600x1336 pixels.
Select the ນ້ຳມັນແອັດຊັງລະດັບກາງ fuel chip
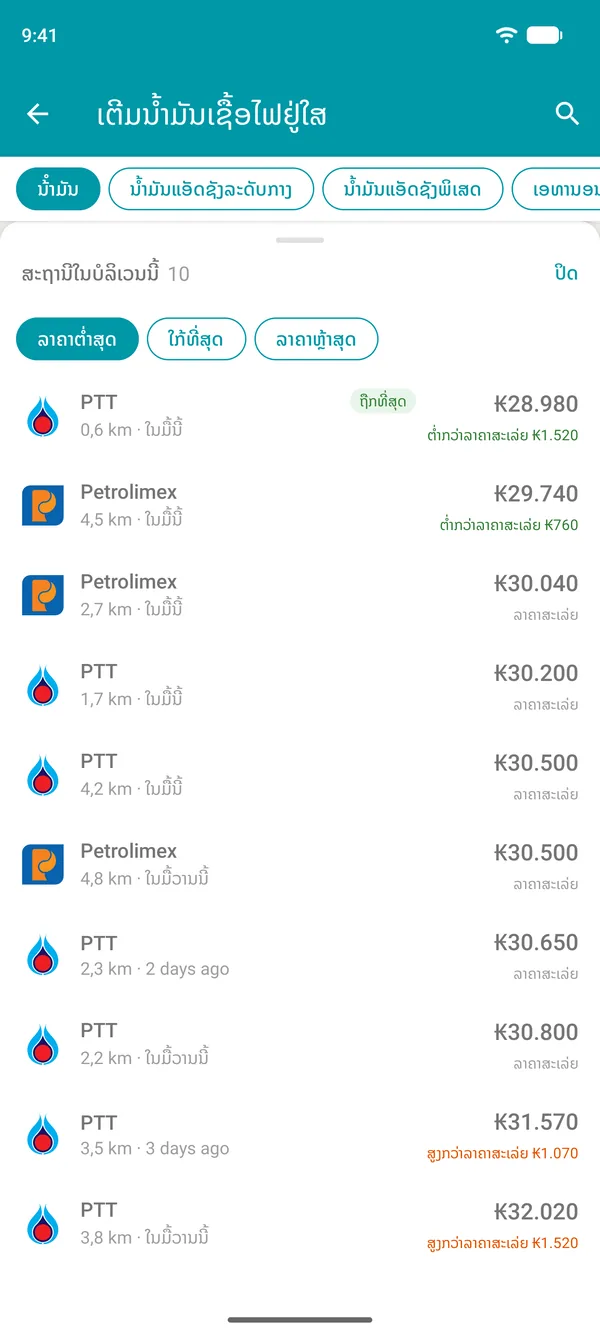pyautogui.click(x=211, y=189)
